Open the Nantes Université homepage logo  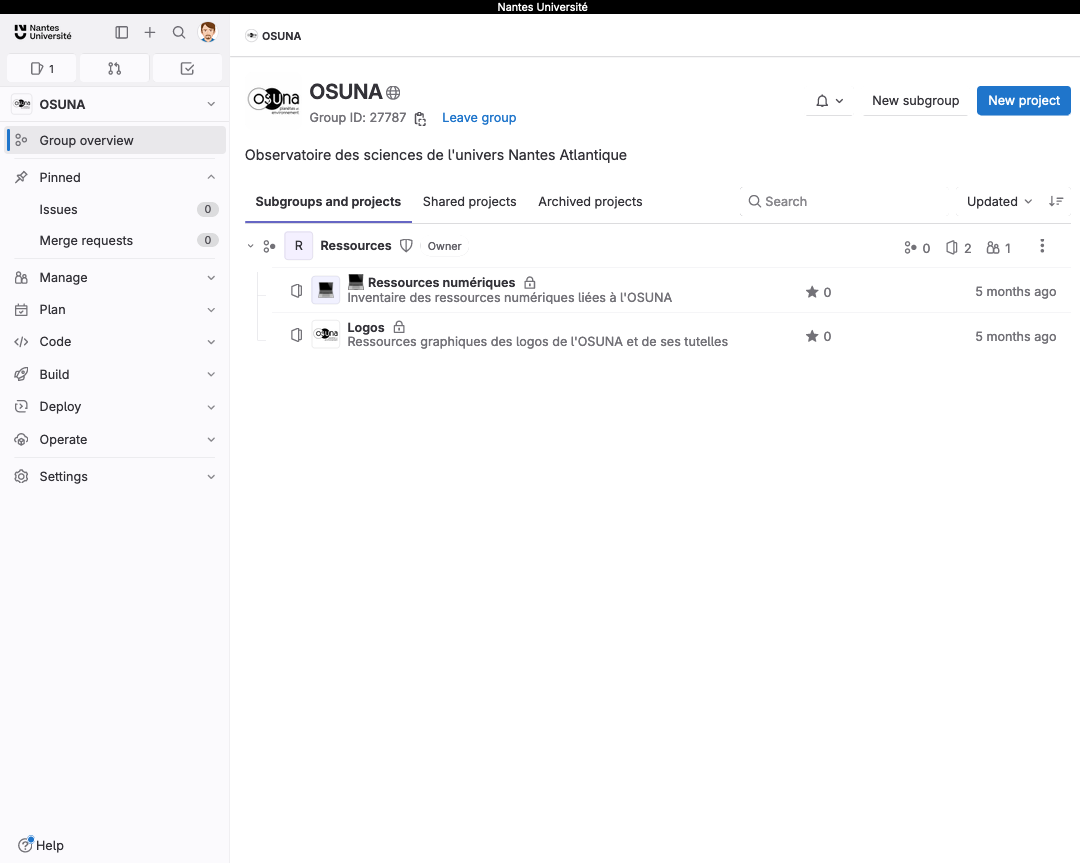pos(43,32)
